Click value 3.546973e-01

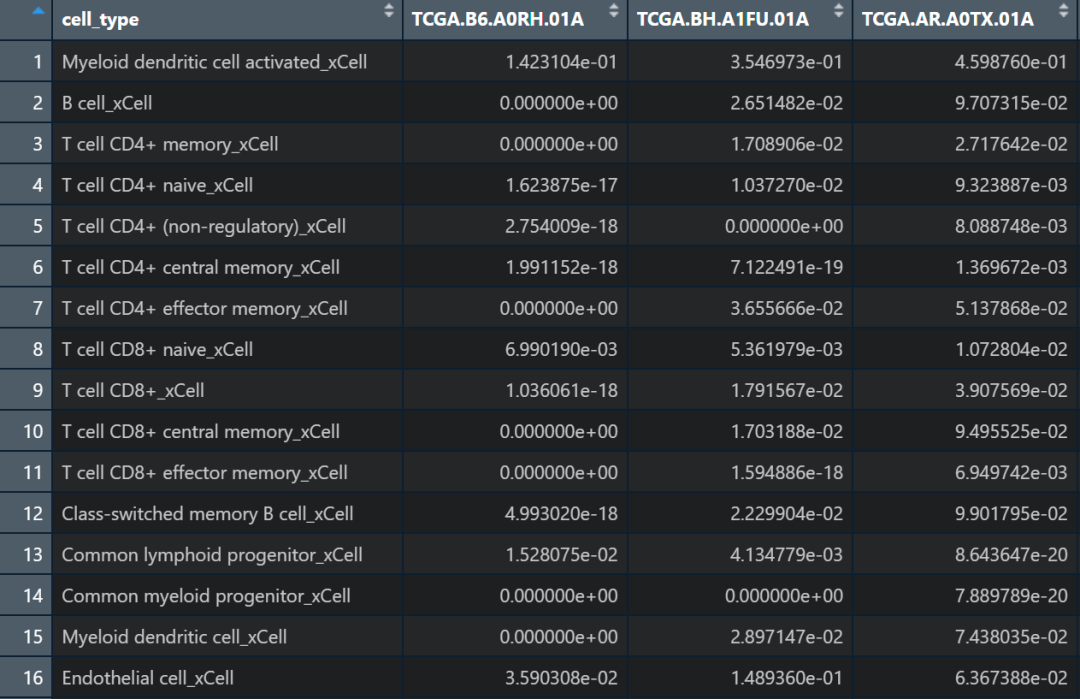787,62
